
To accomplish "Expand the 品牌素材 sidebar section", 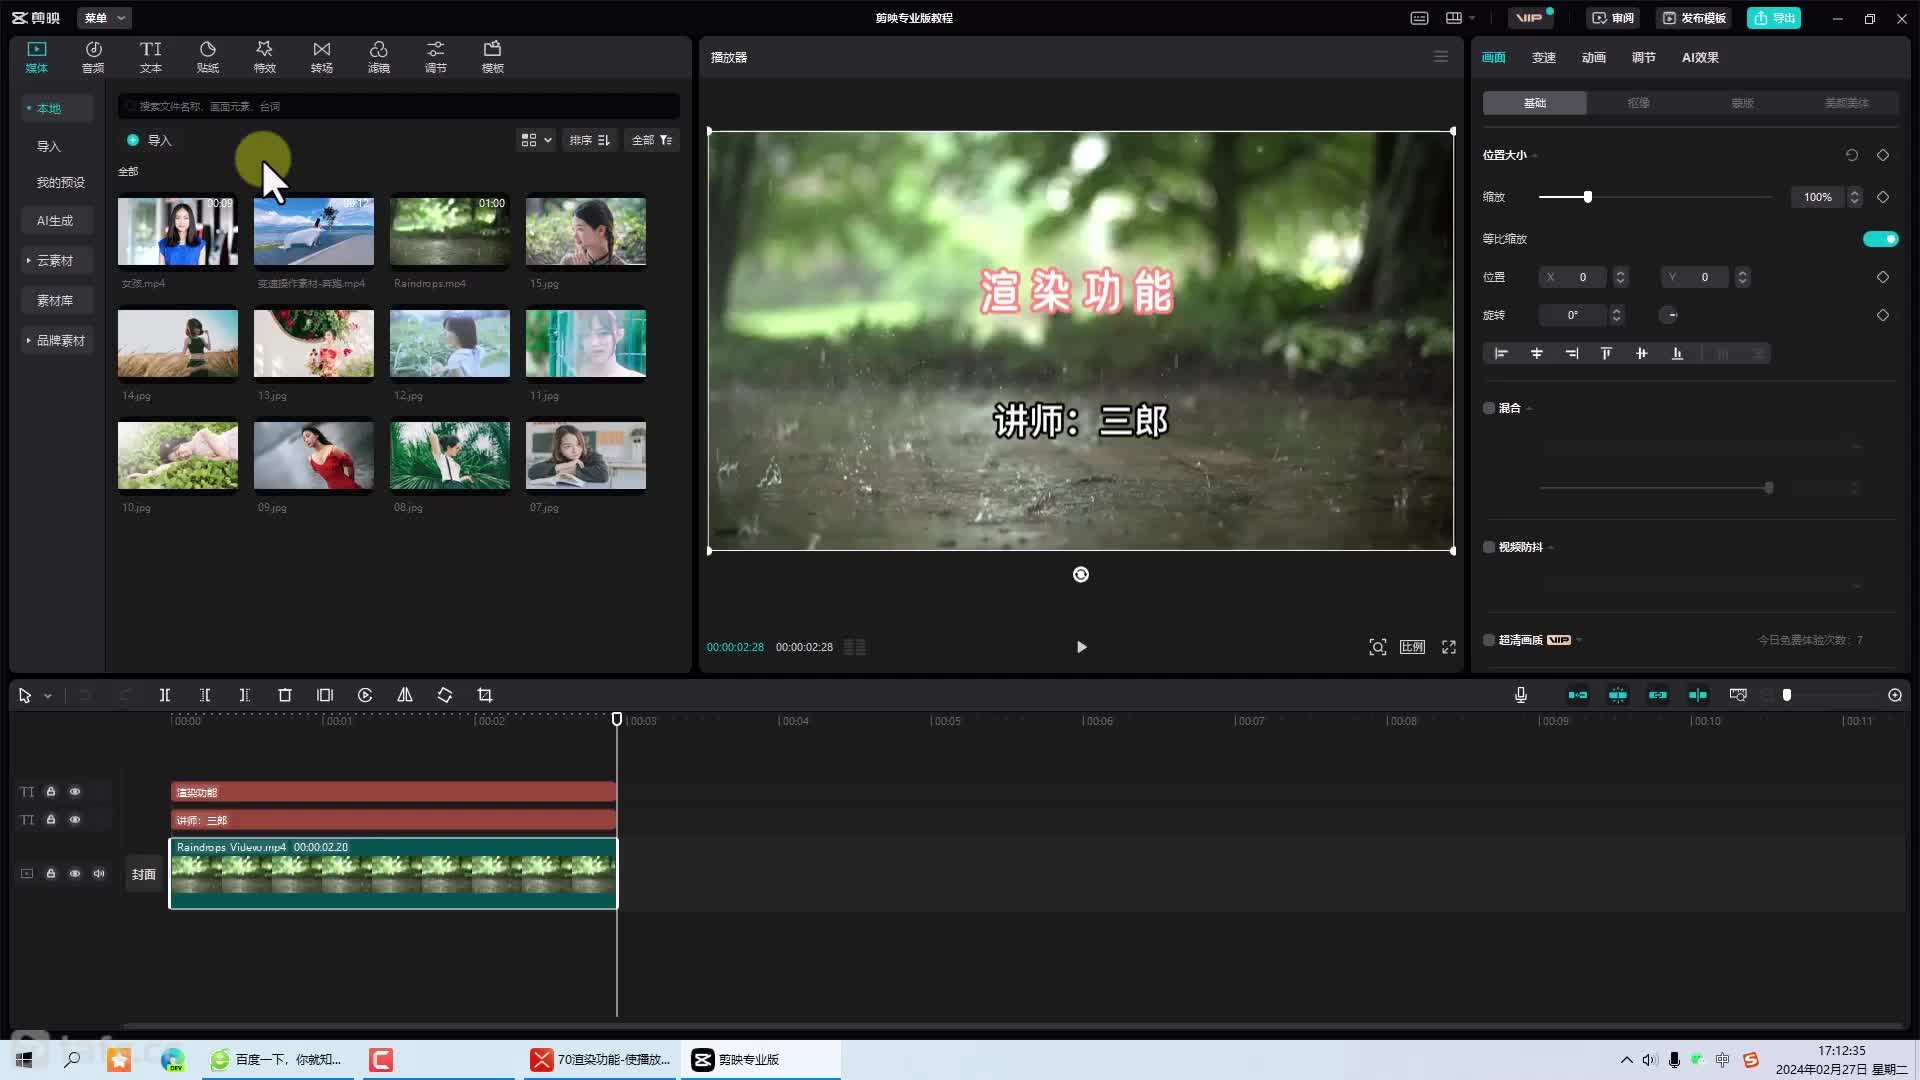I will pyautogui.click(x=56, y=341).
